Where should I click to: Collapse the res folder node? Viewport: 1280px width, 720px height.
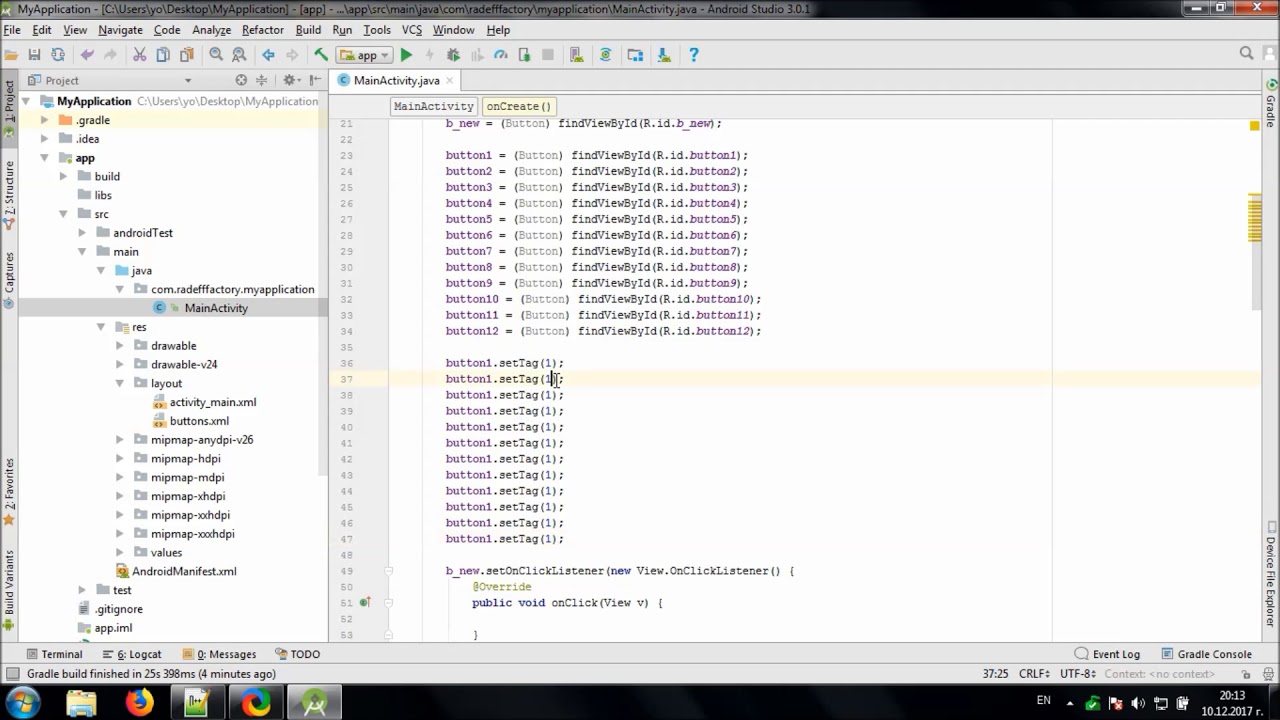coord(100,327)
